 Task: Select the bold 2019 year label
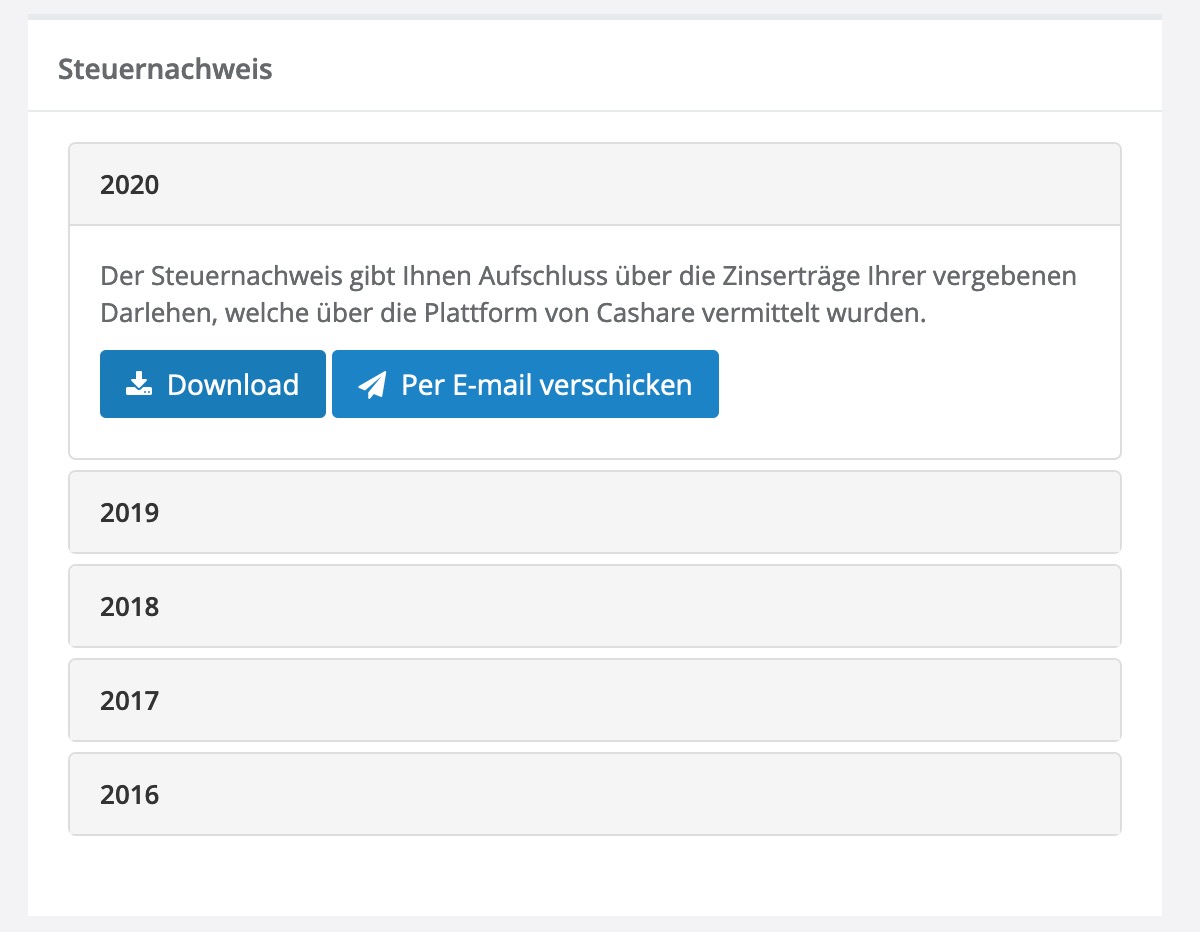pyautogui.click(x=130, y=512)
